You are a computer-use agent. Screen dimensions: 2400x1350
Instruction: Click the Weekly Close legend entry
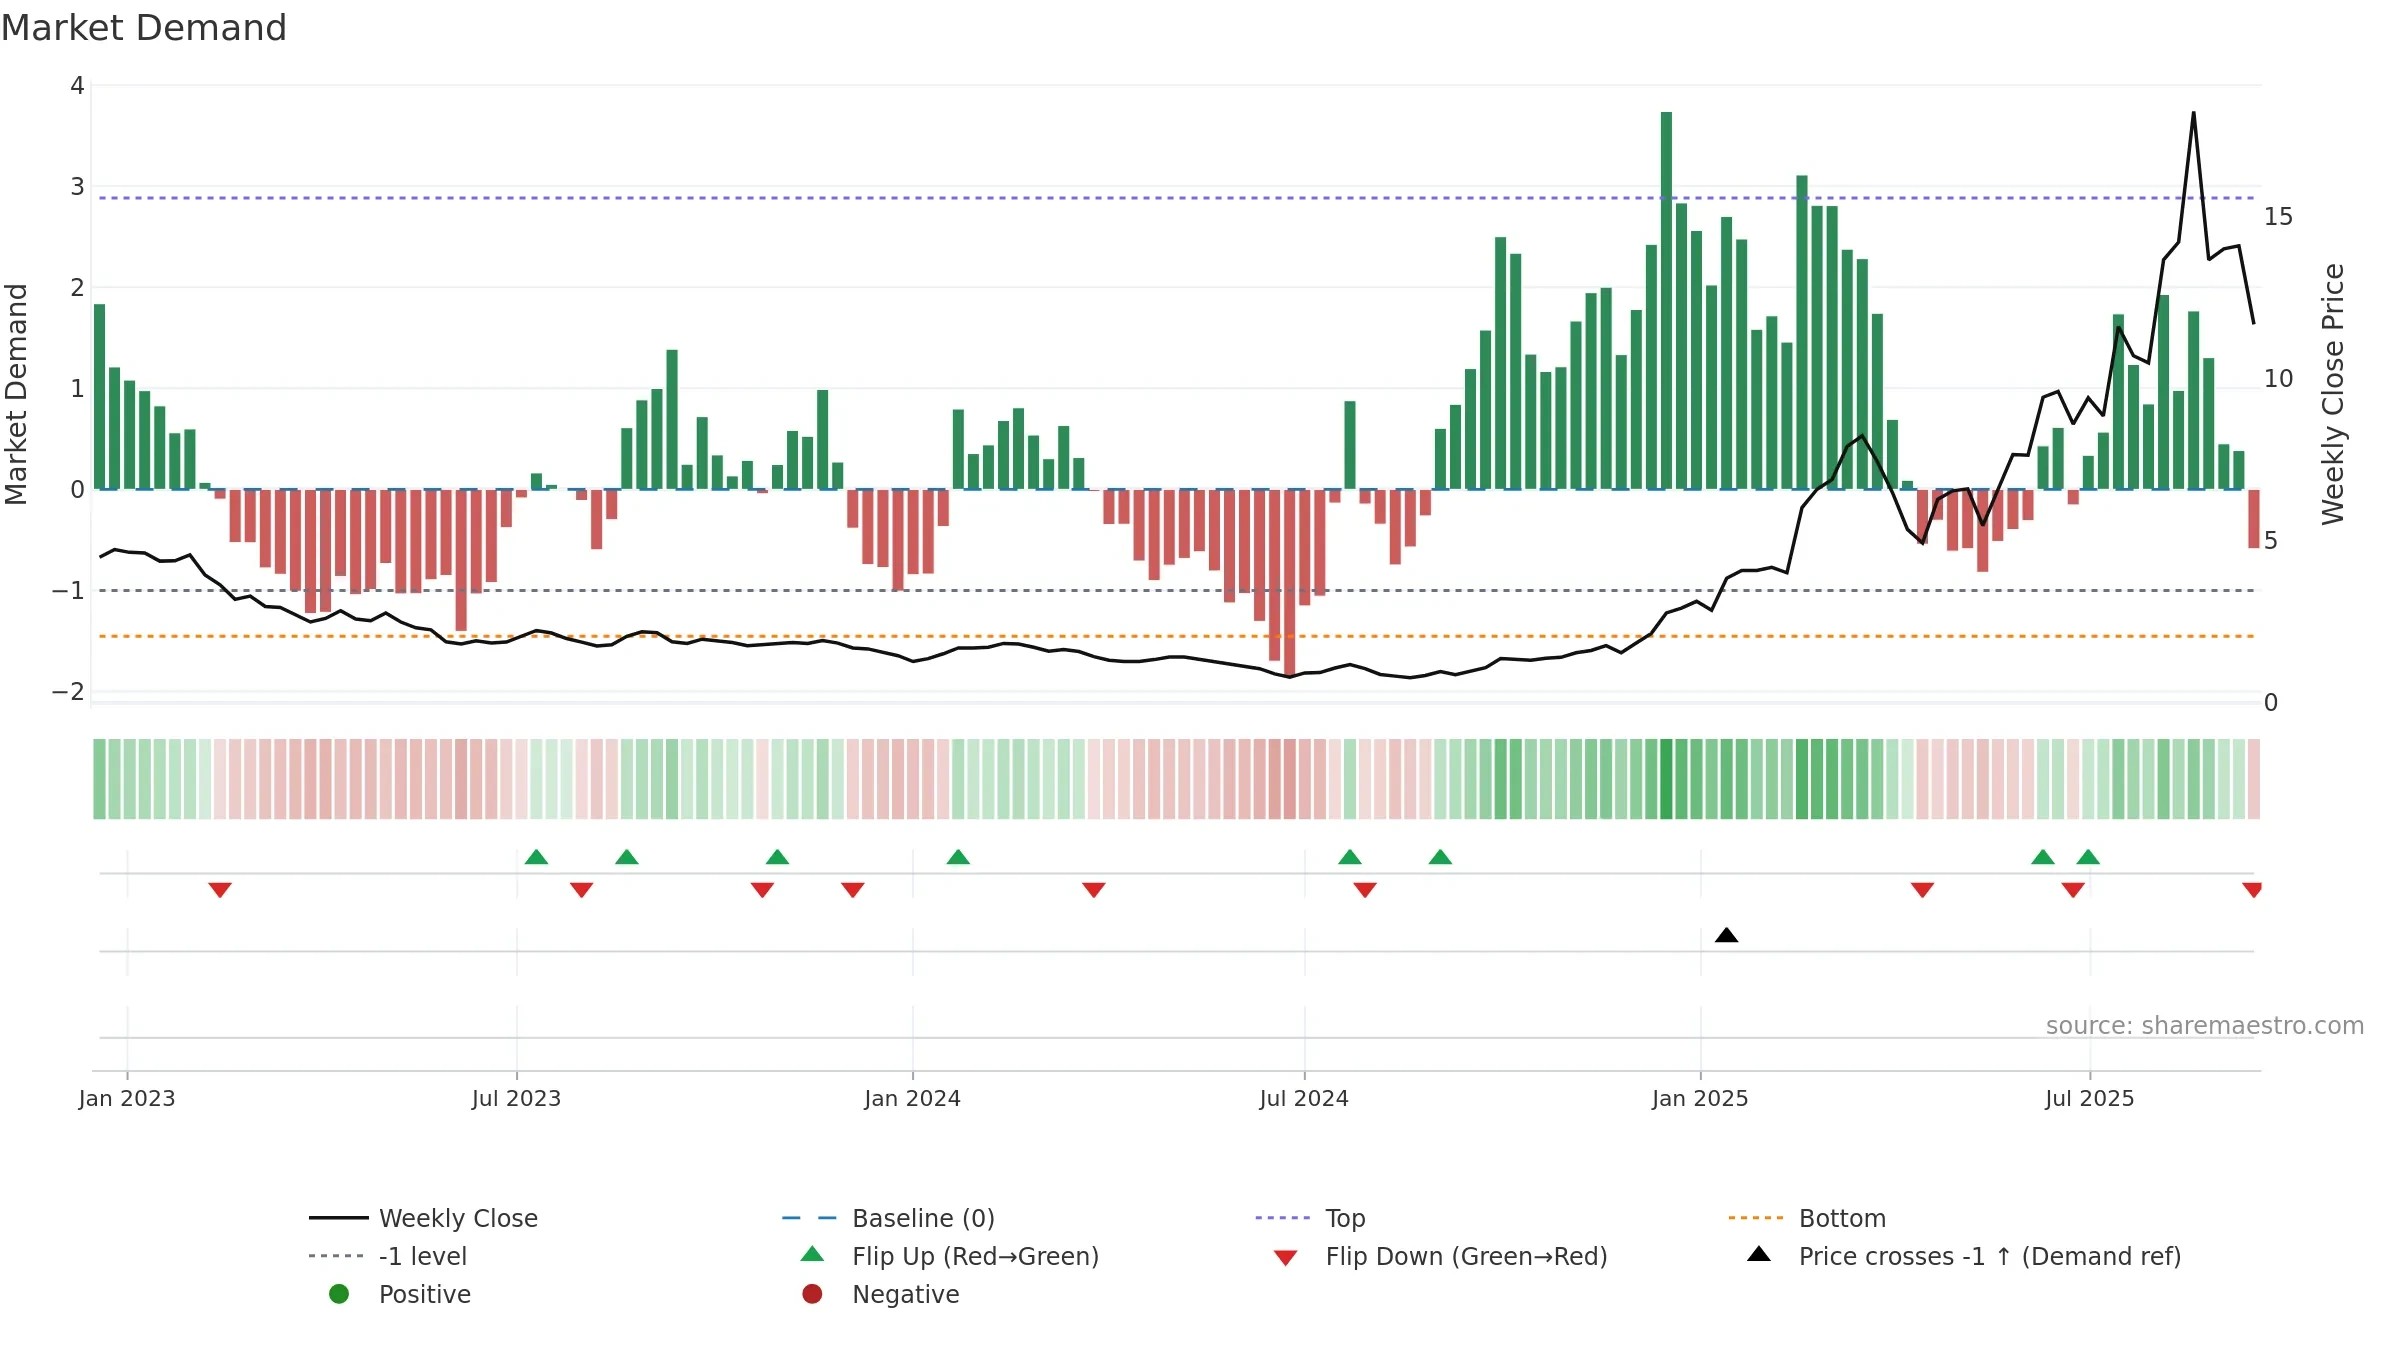pyautogui.click(x=423, y=1218)
